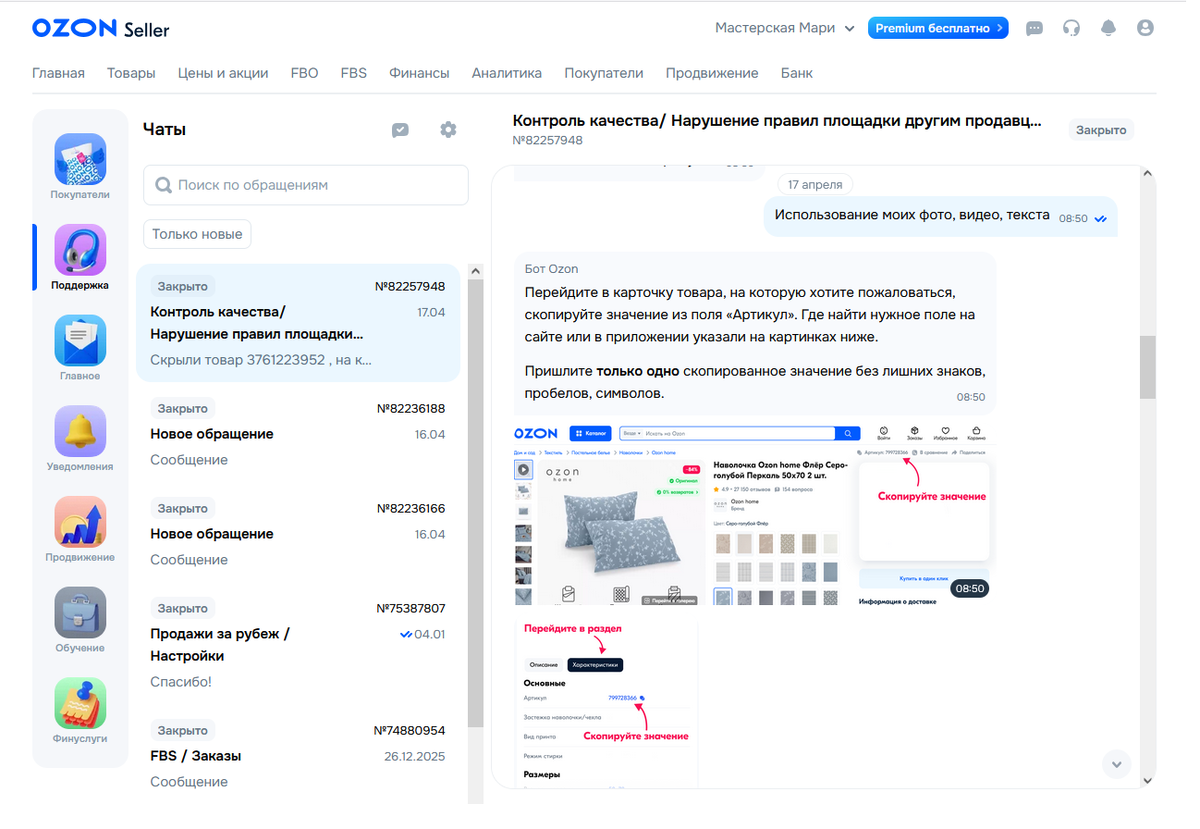Open chat settings gear icon
The height and width of the screenshot is (829, 1200).
448,130
